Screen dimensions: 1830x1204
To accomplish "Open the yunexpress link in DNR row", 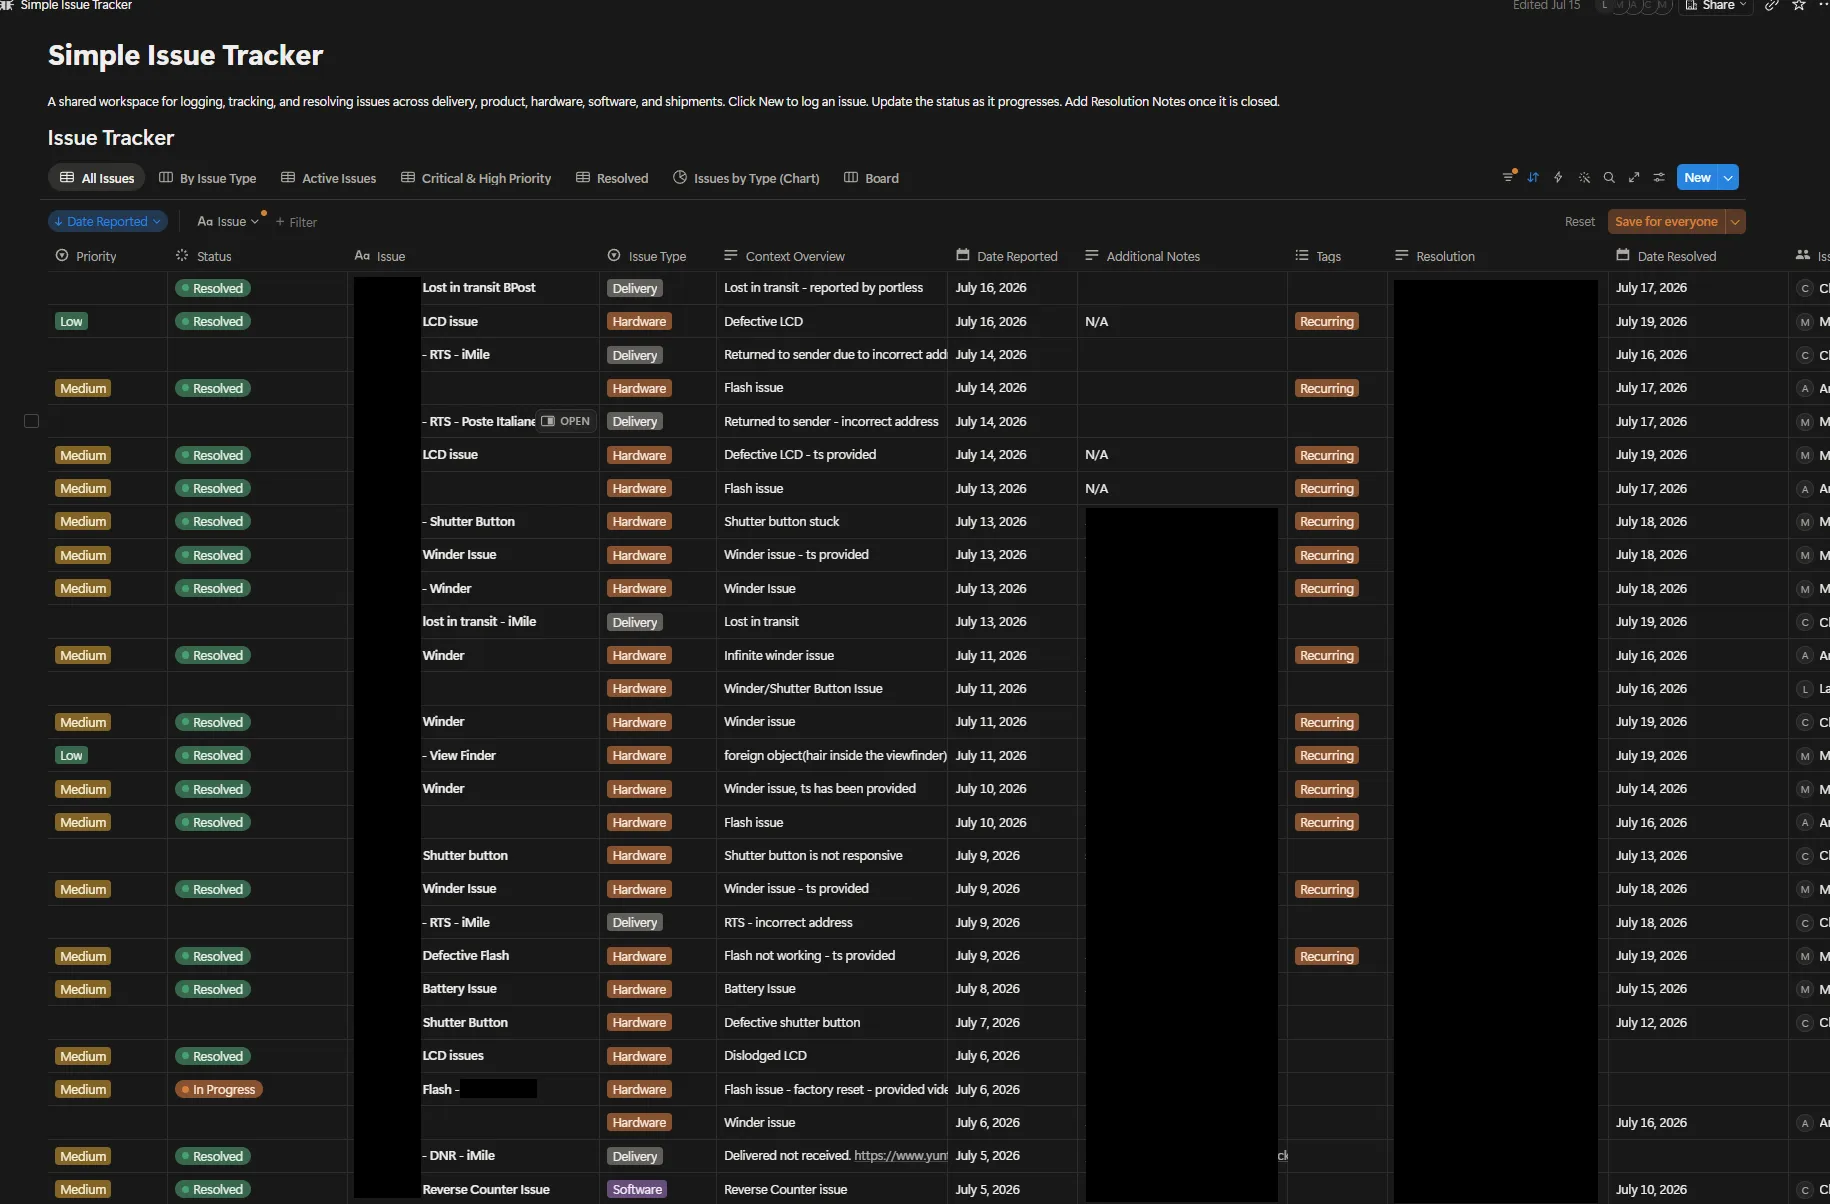I will coord(901,1156).
